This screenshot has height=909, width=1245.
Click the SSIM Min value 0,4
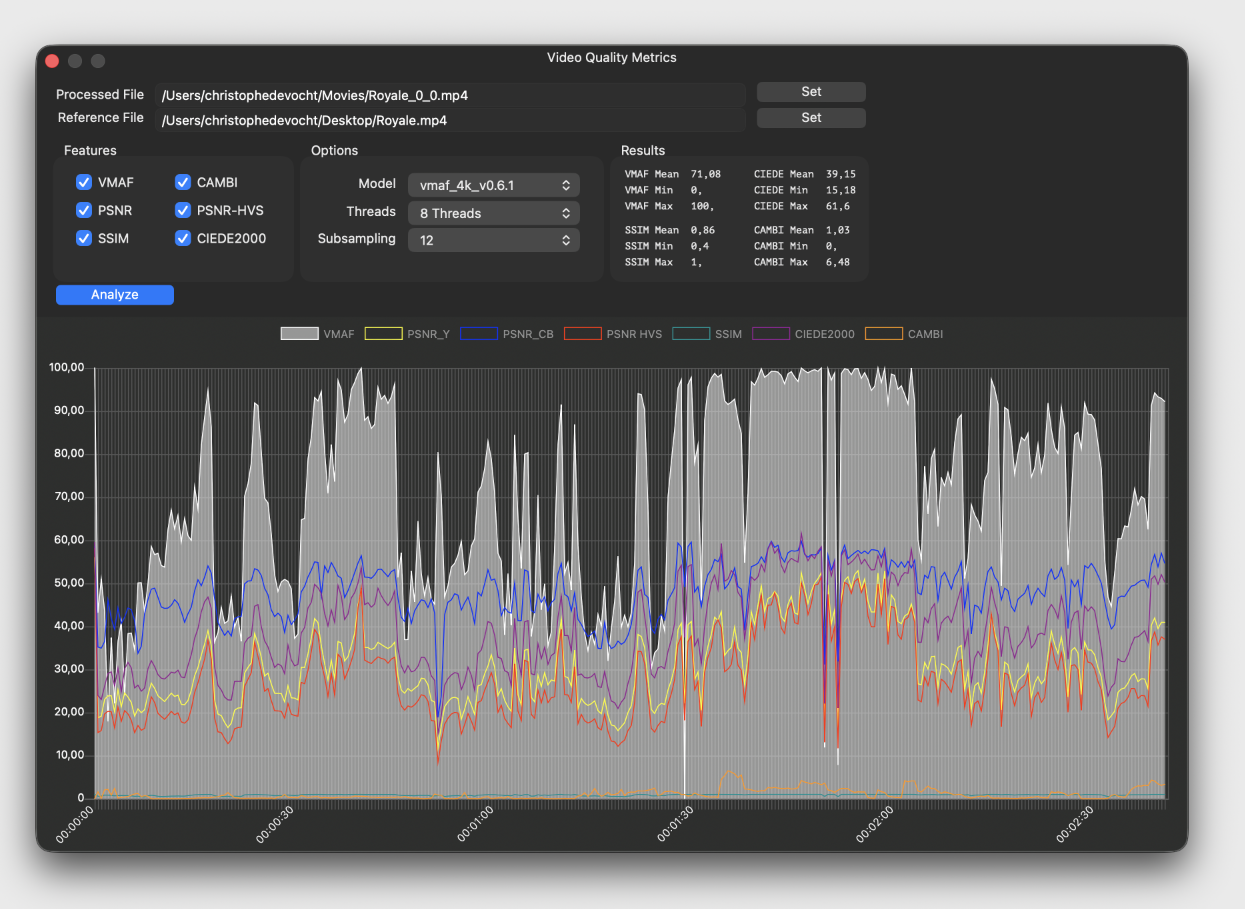coord(700,246)
